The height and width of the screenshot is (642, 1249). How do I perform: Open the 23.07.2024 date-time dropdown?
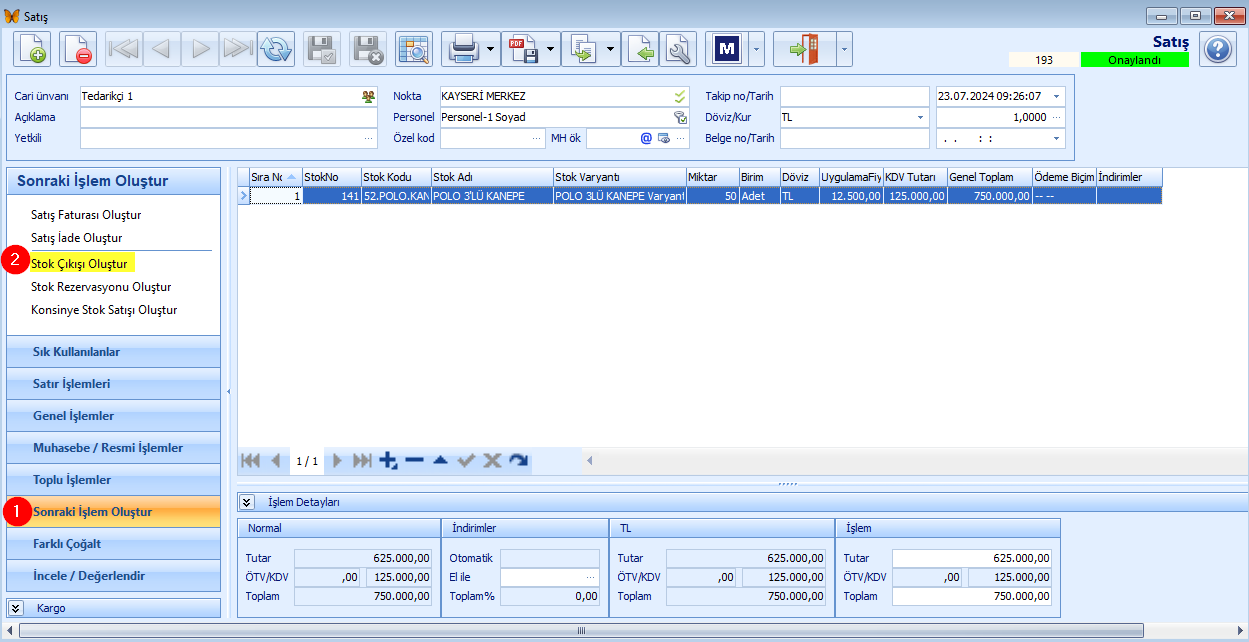coord(1056,96)
